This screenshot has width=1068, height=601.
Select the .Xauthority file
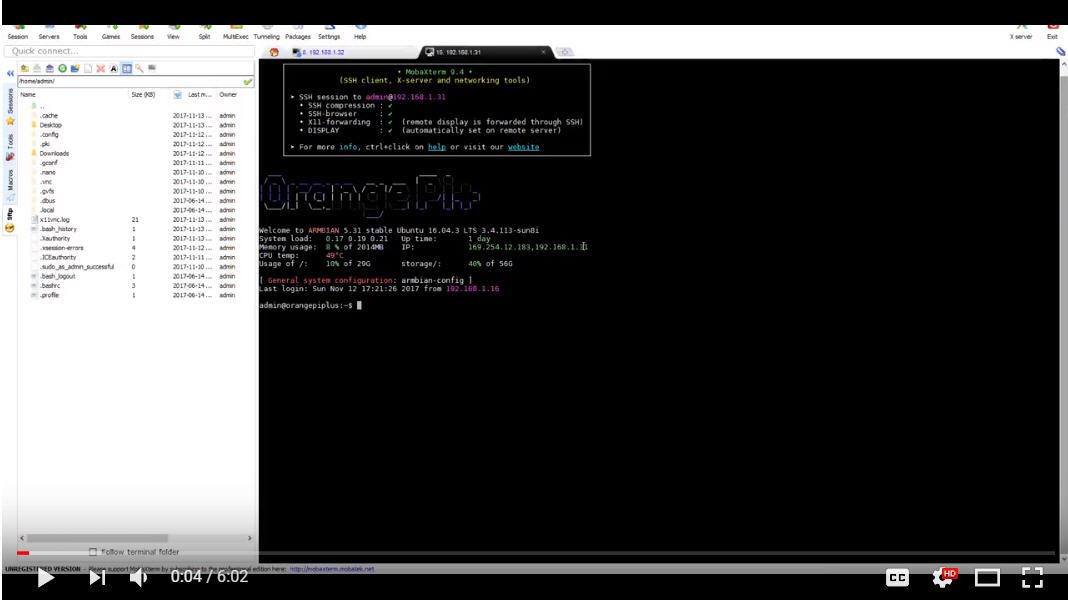136,238
